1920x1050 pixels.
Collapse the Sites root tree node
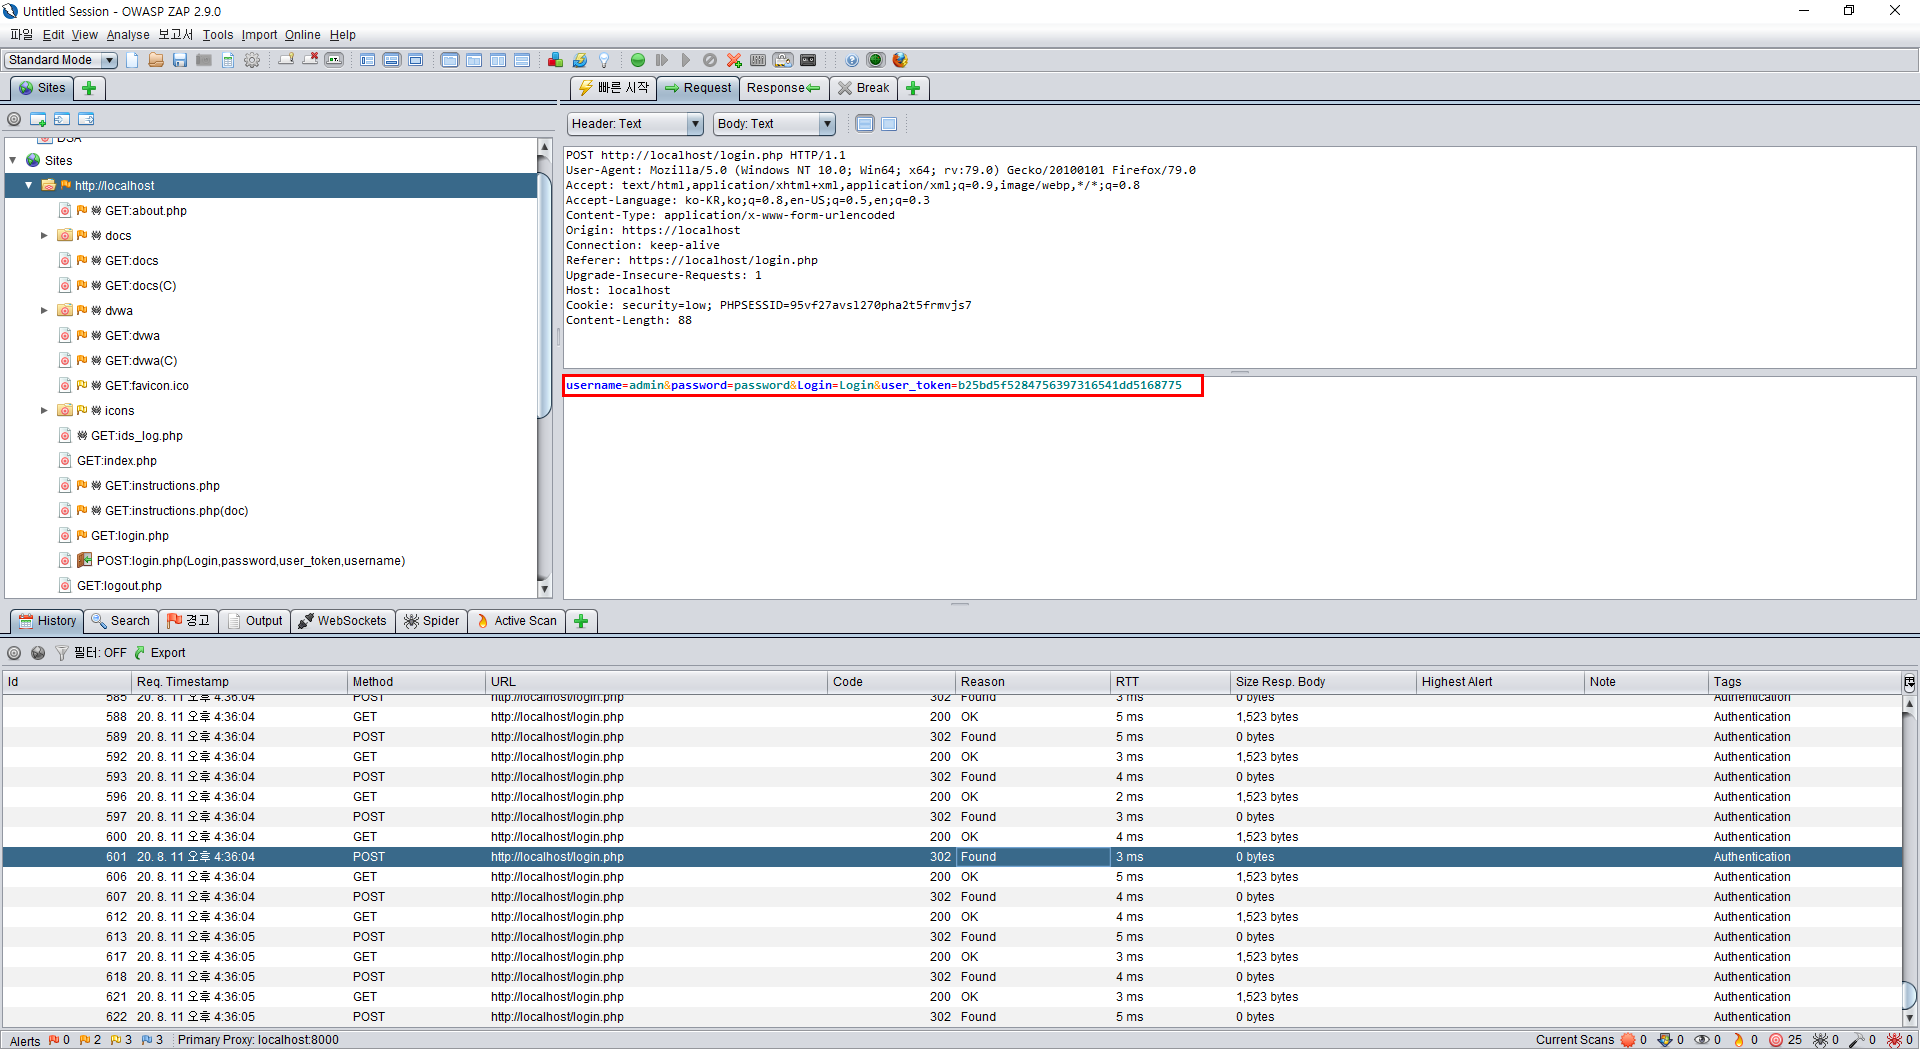coord(13,160)
